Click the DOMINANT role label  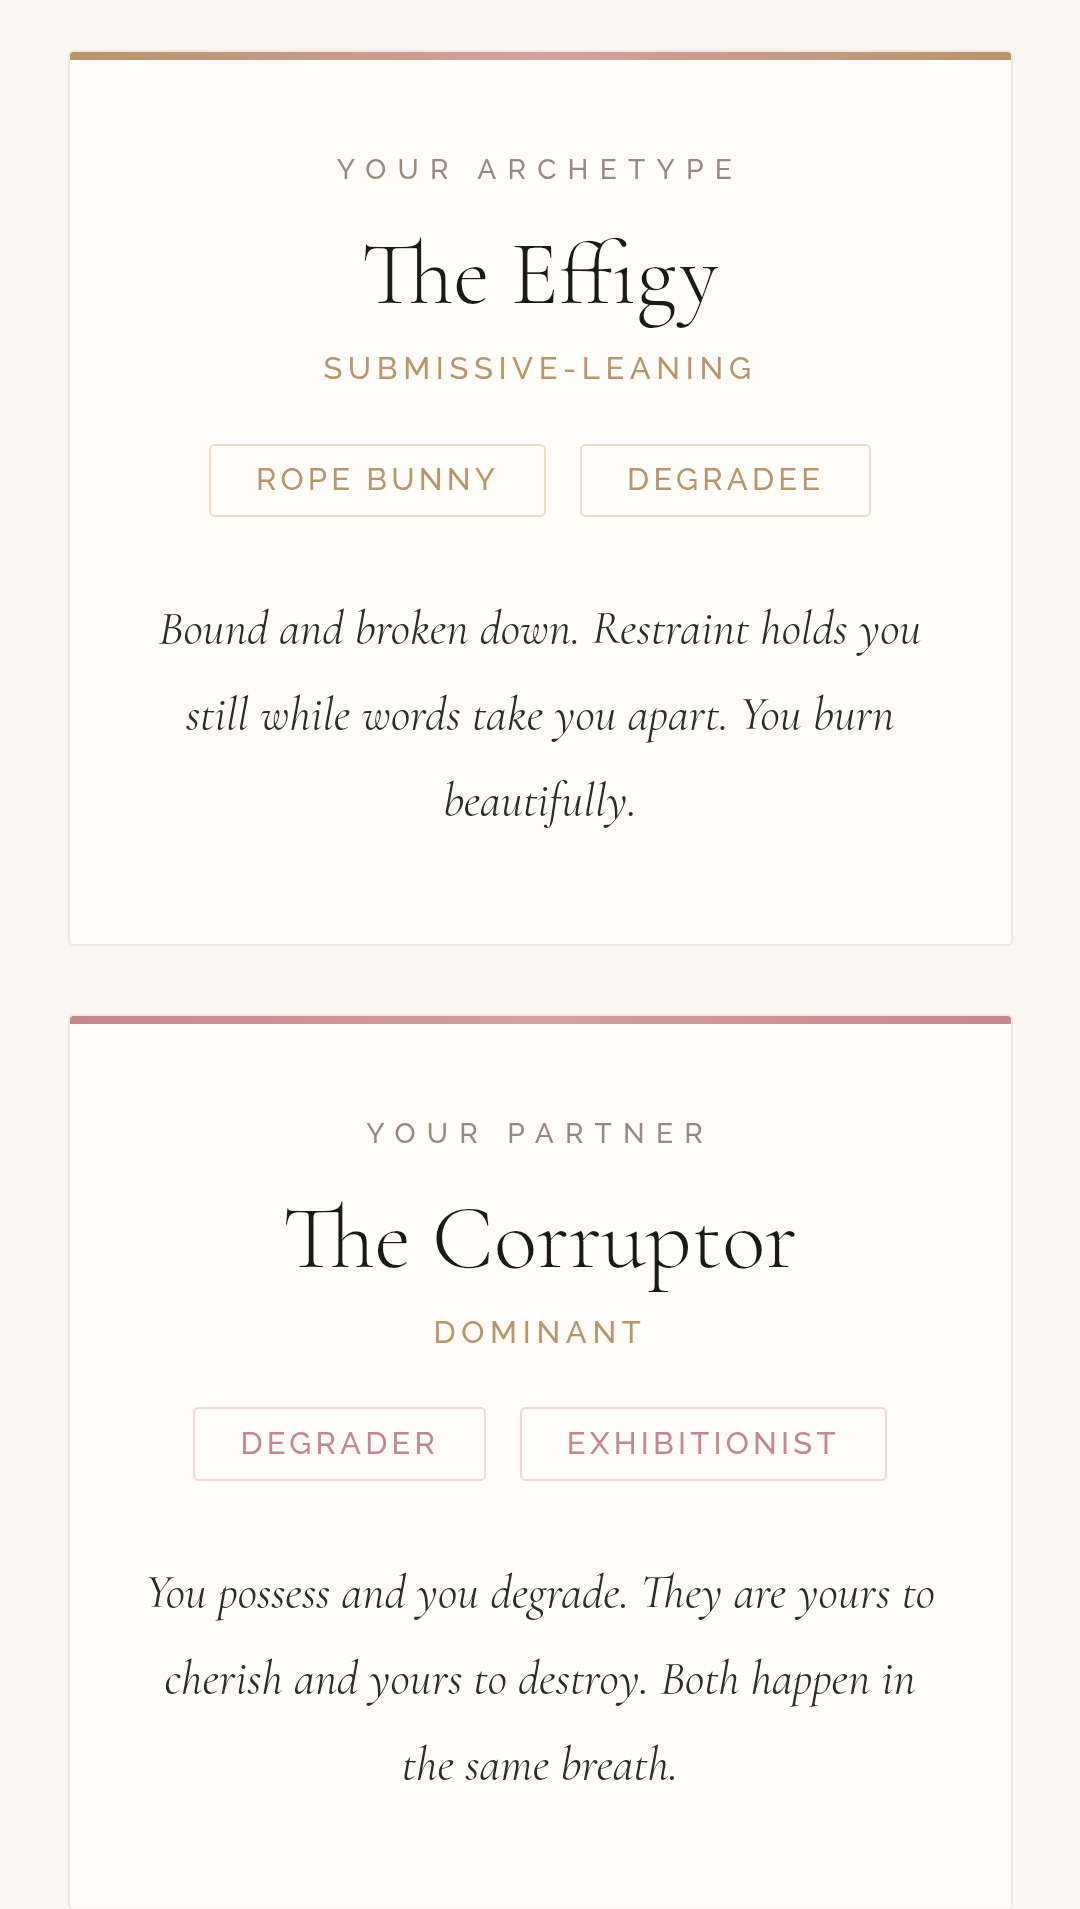(540, 1333)
